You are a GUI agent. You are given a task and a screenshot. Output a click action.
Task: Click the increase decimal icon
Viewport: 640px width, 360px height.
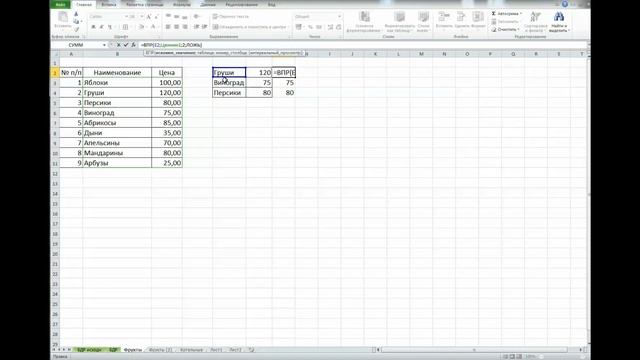pyautogui.click(x=330, y=27)
